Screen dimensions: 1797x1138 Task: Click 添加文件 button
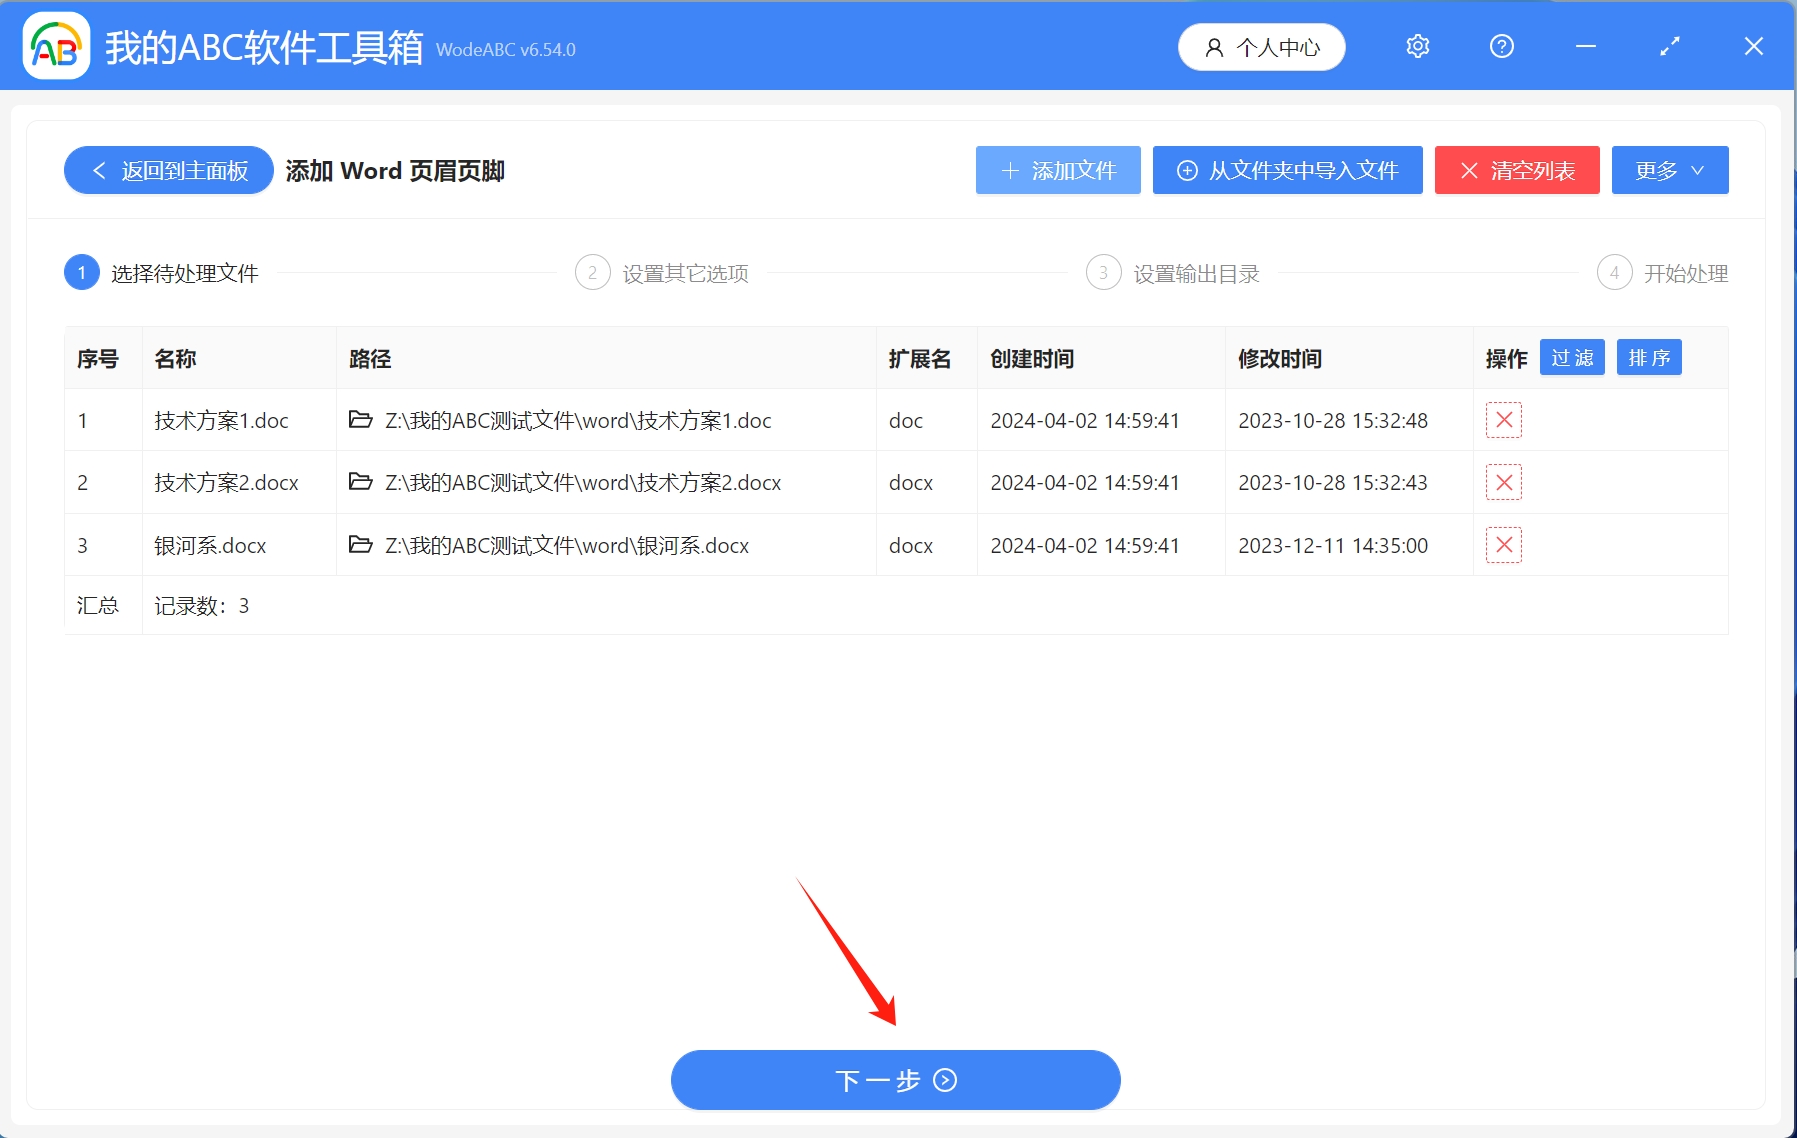point(1058,170)
